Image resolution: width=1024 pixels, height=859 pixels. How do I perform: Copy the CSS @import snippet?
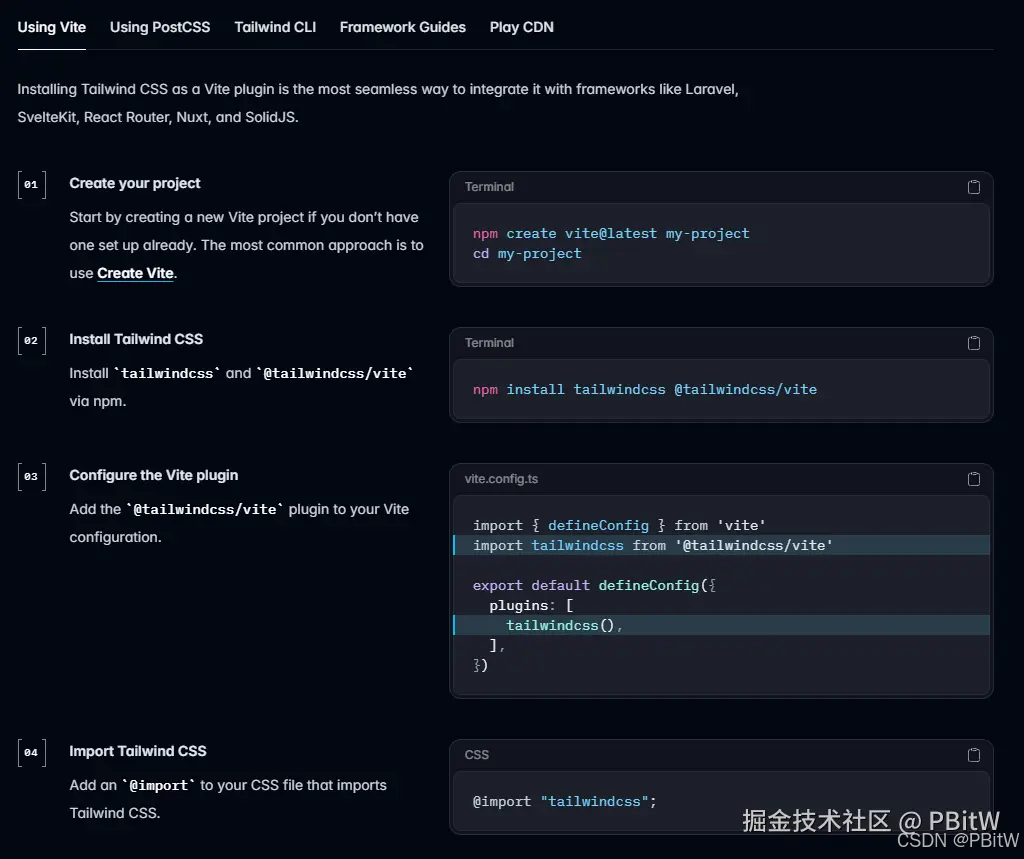tap(973, 755)
